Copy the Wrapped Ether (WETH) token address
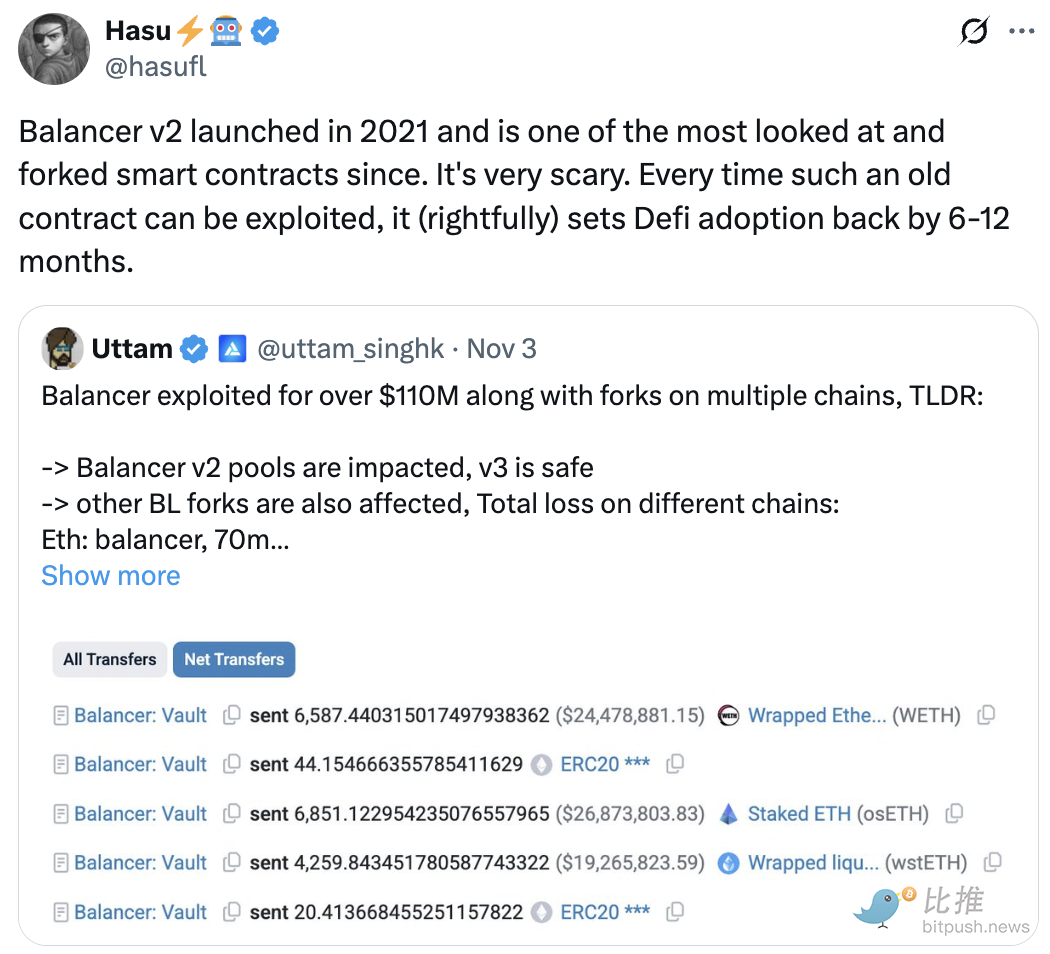The image size is (1050, 954). tap(986, 715)
